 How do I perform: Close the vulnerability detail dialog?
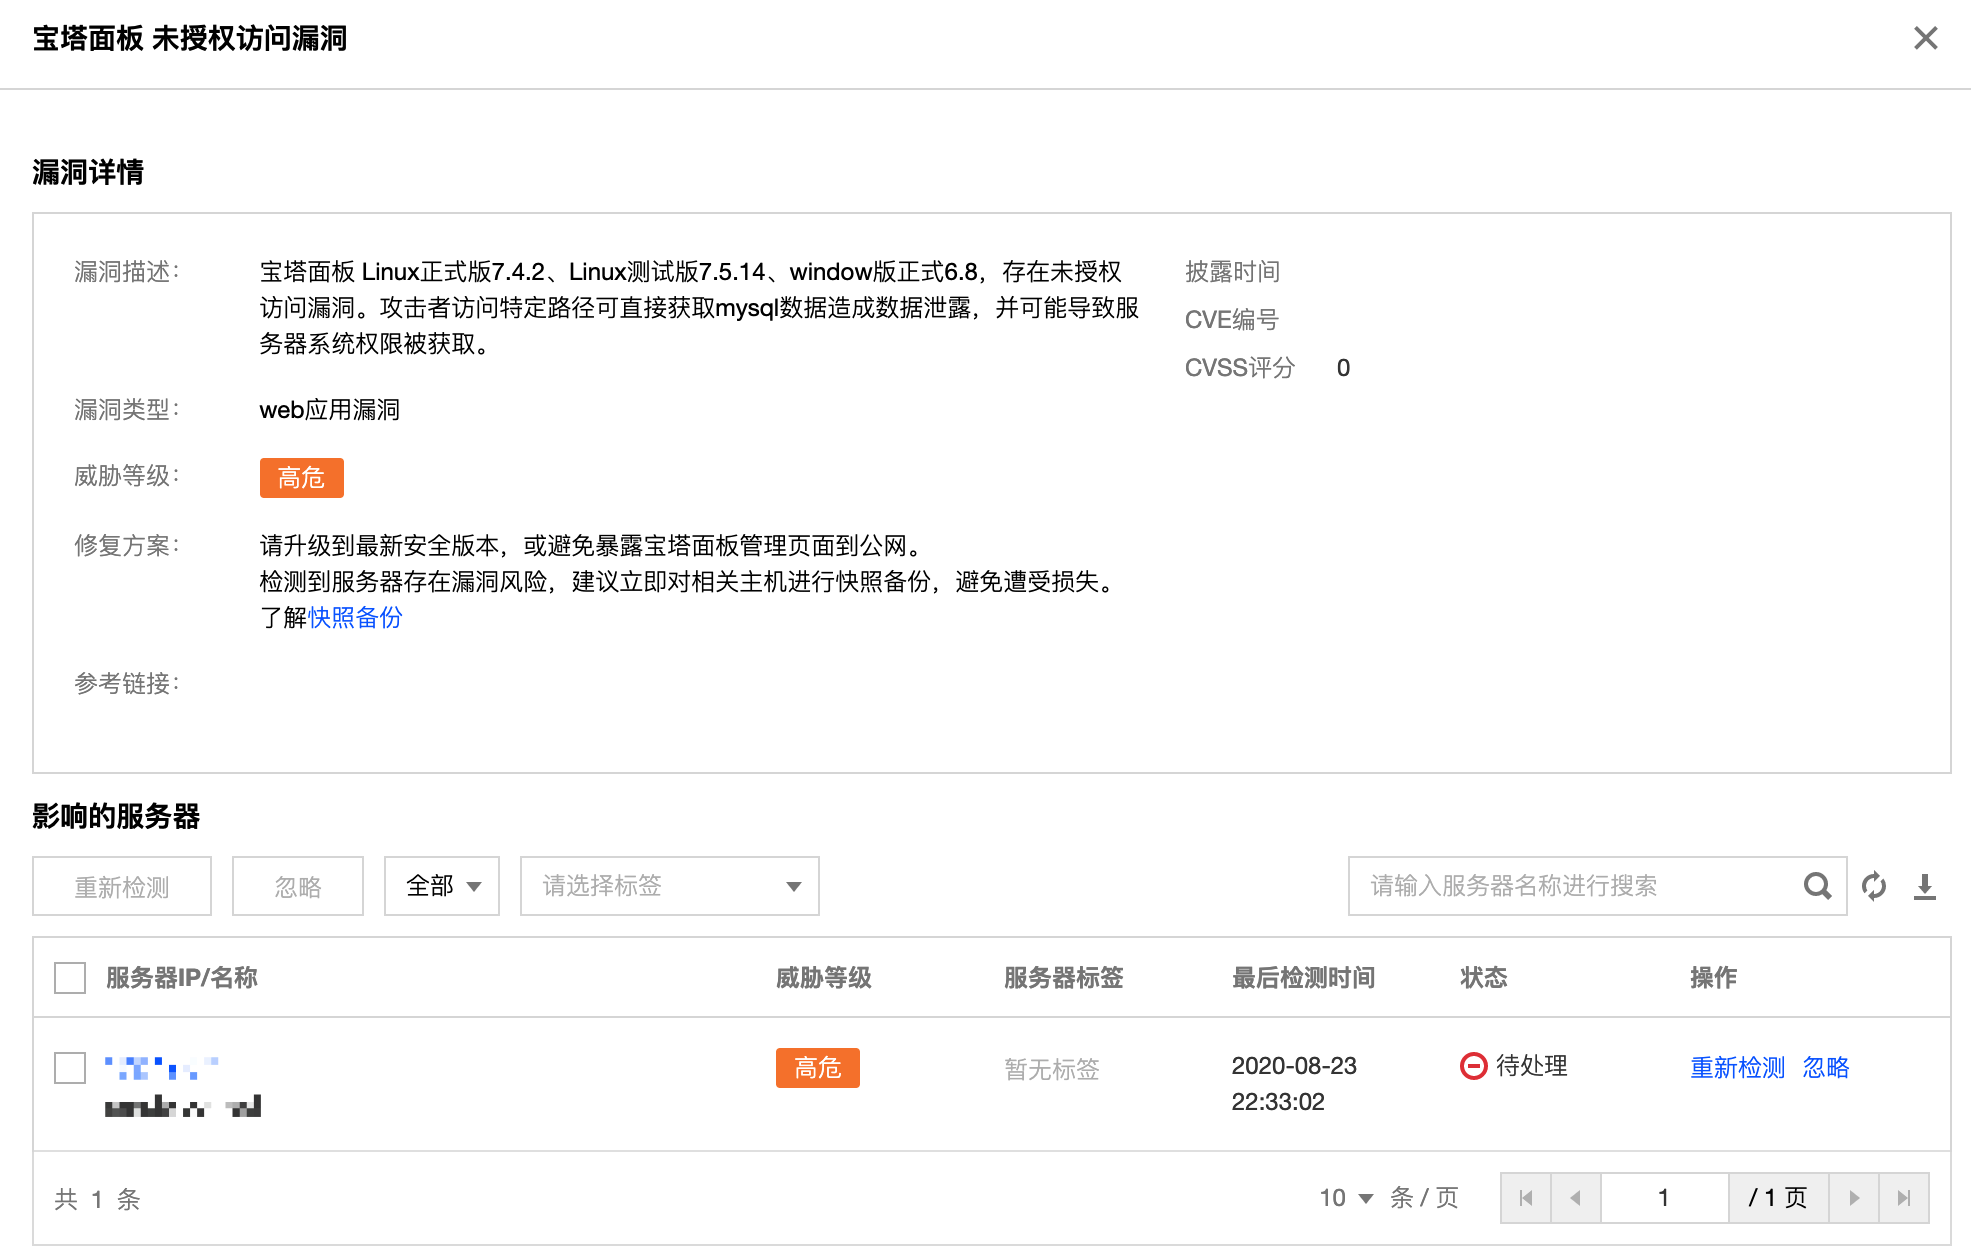click(x=1925, y=38)
